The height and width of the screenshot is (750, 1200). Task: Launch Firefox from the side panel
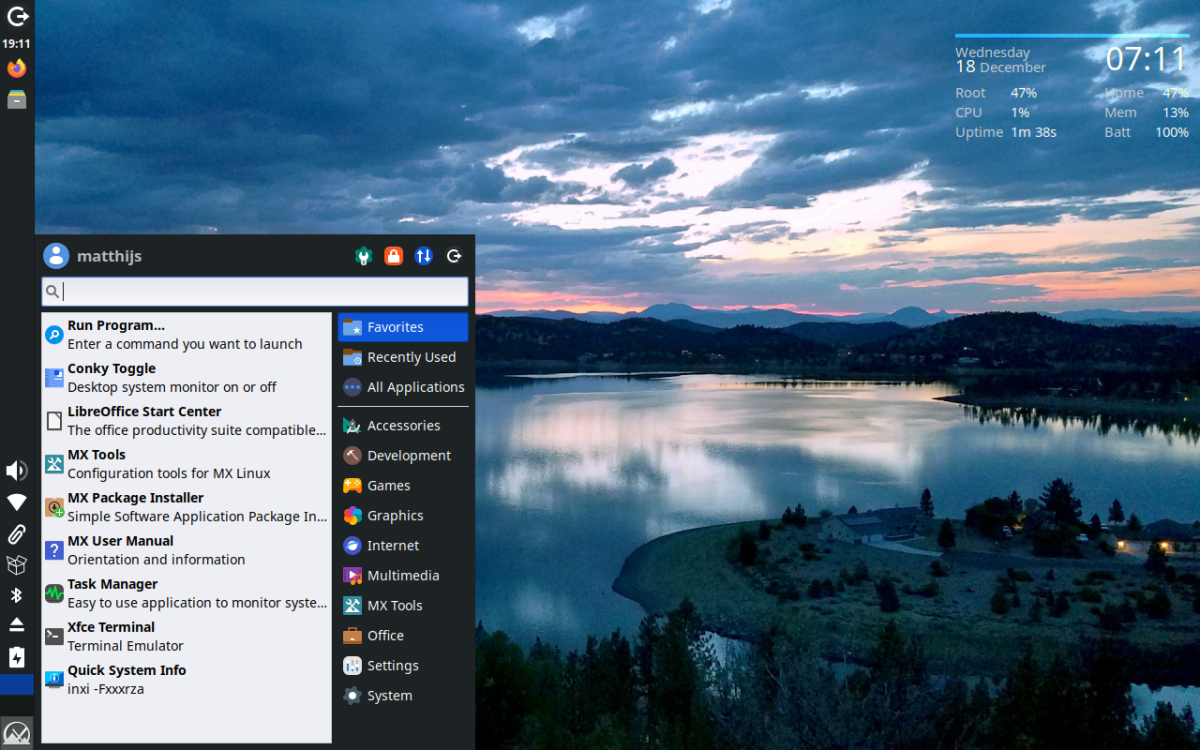[x=17, y=68]
